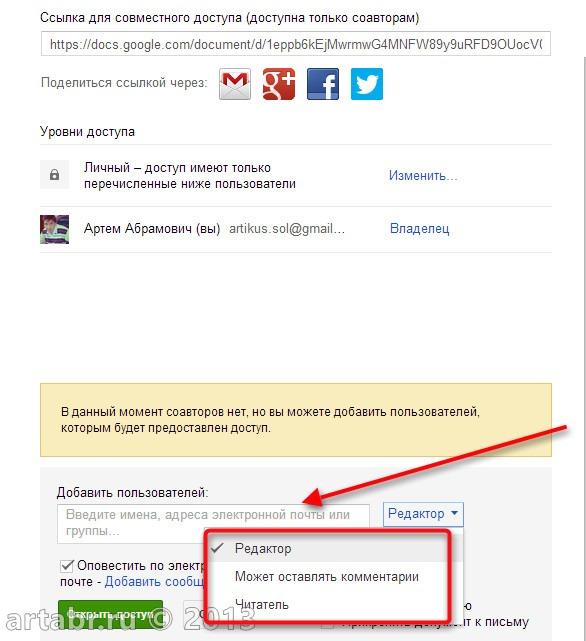Open Владелец owner role dropdown
This screenshot has height=641, width=586.
point(420,229)
